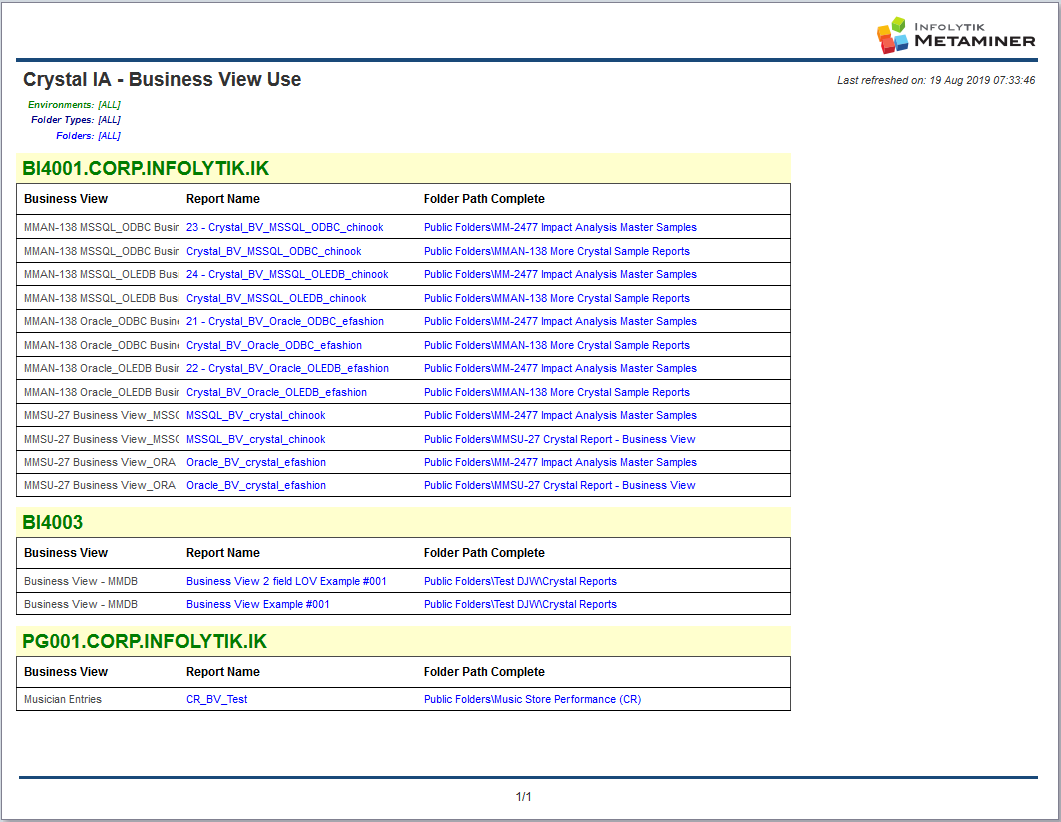Open the CR_BV_Test report link
1061x822 pixels.
(217, 699)
